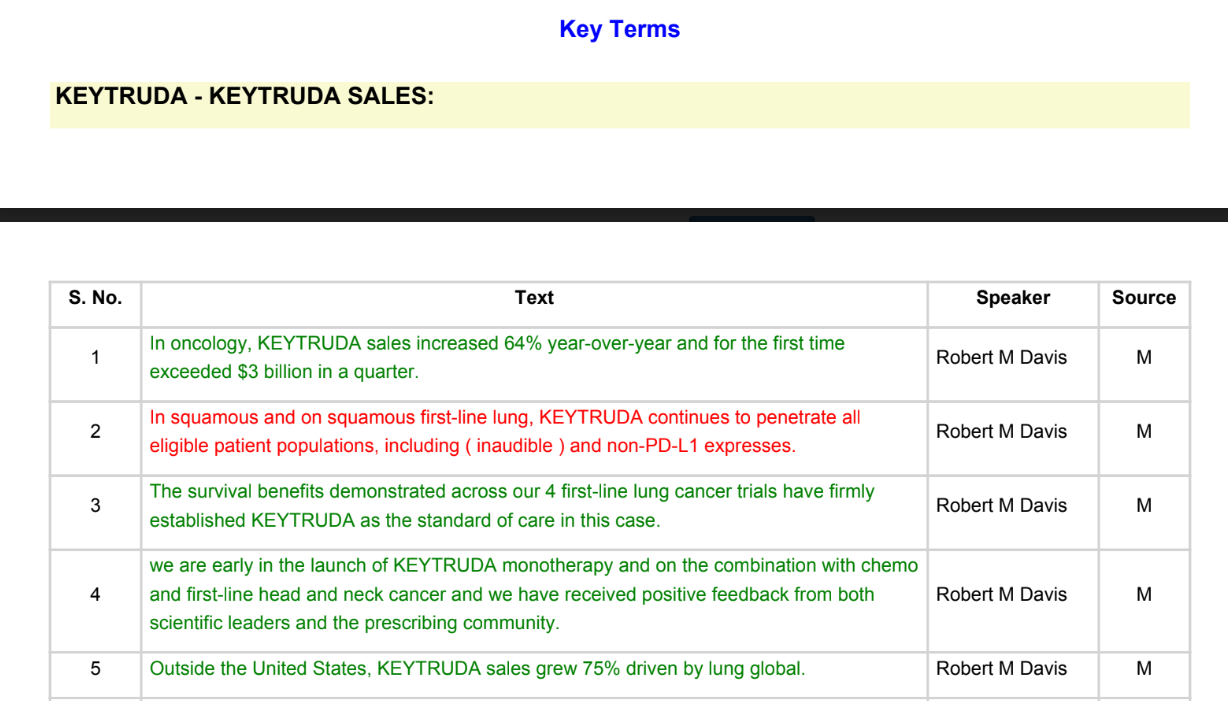The height and width of the screenshot is (701, 1228).
Task: Click Robert M Davis in row 1
Action: pos(1001,357)
